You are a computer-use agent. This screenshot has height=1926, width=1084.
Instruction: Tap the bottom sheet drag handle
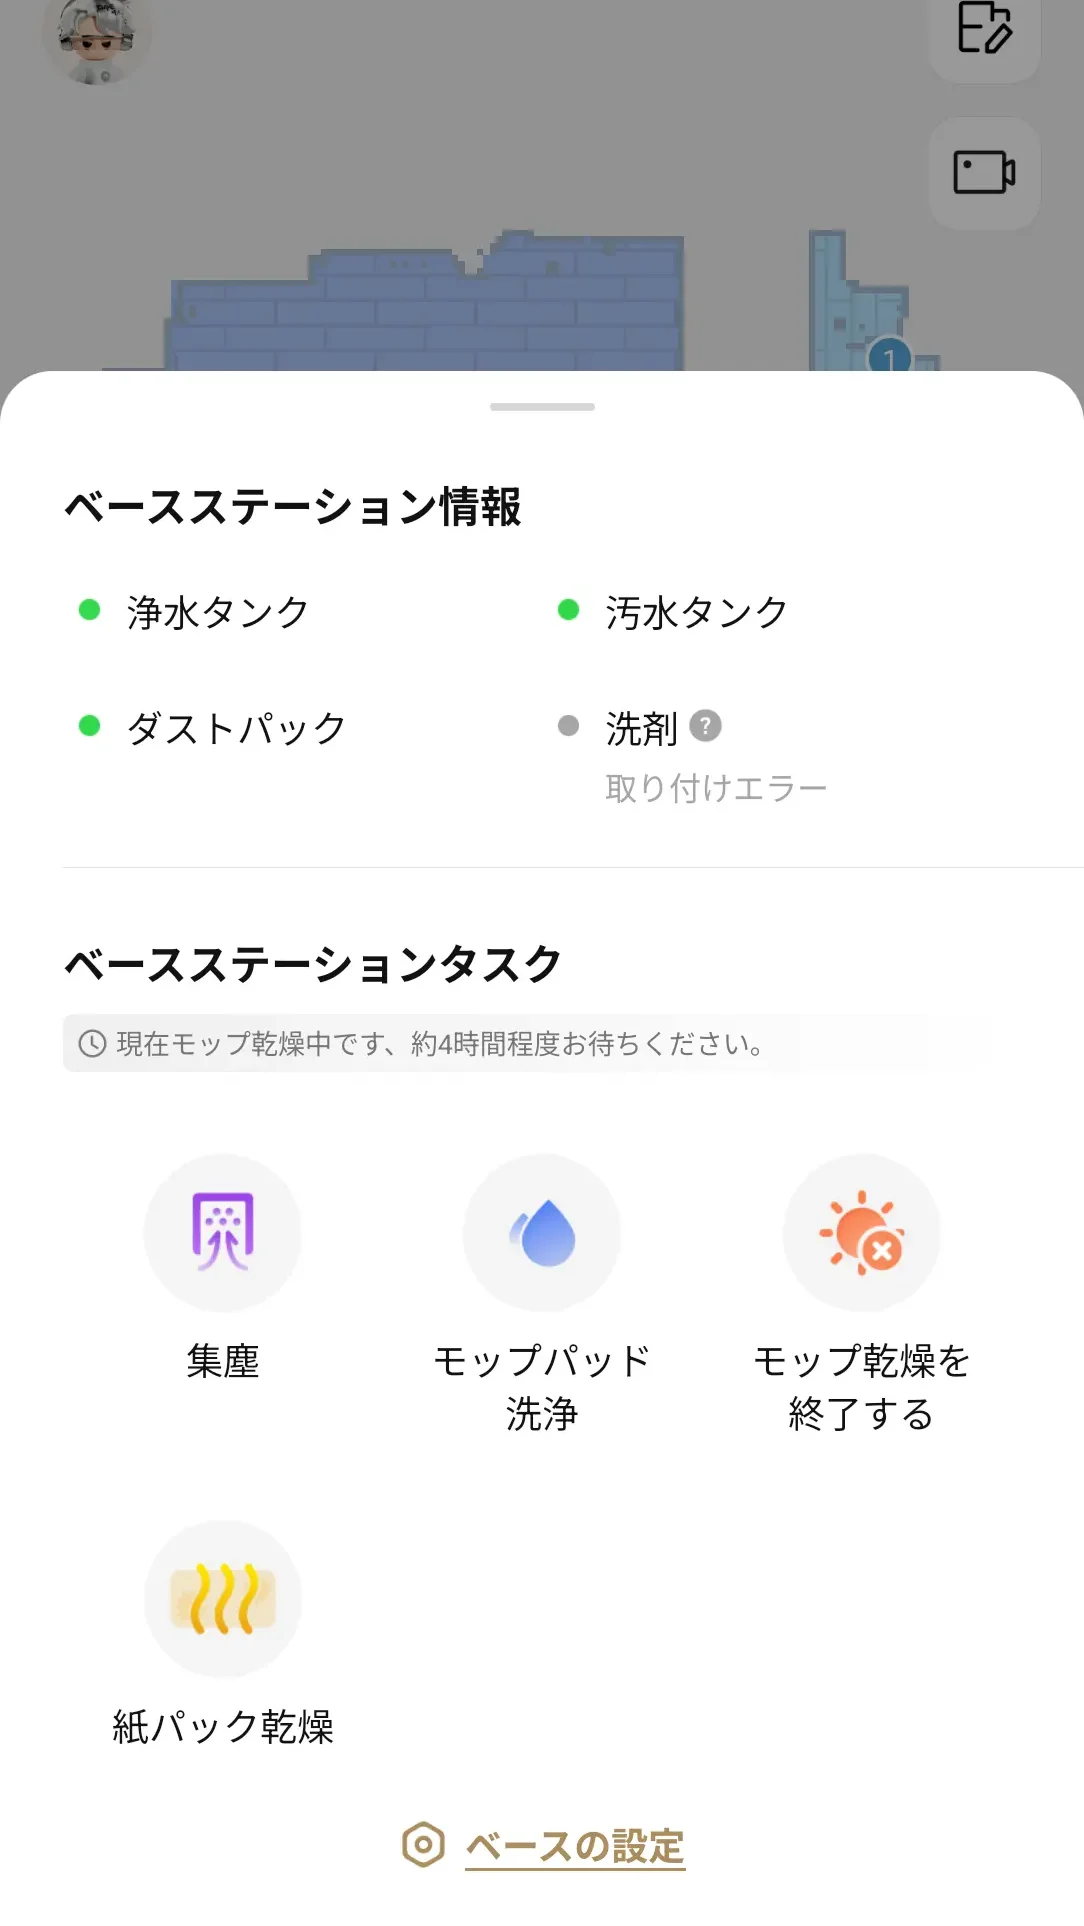pos(542,407)
